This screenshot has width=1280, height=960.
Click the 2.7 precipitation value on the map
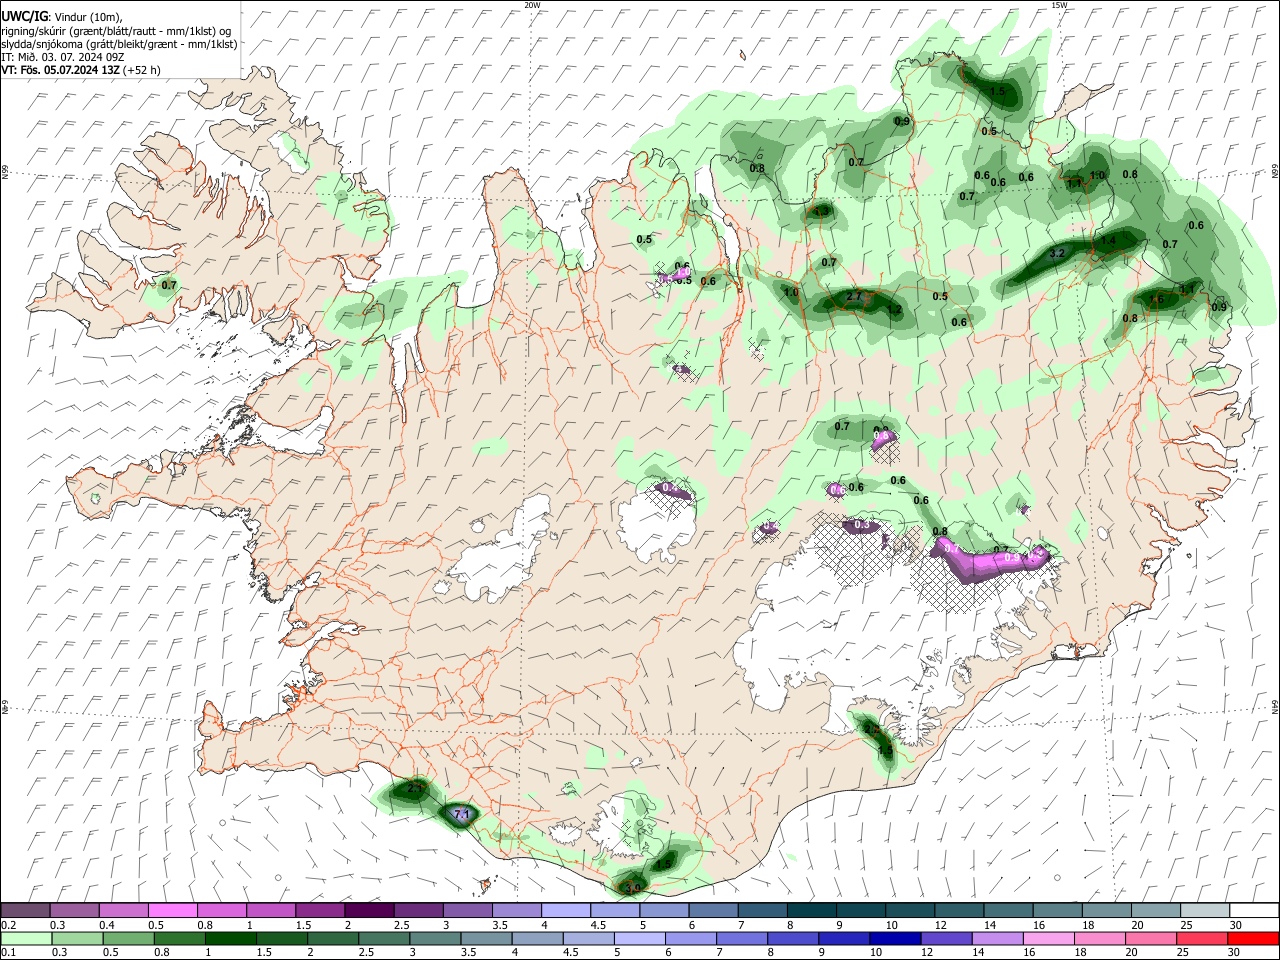coord(854,297)
